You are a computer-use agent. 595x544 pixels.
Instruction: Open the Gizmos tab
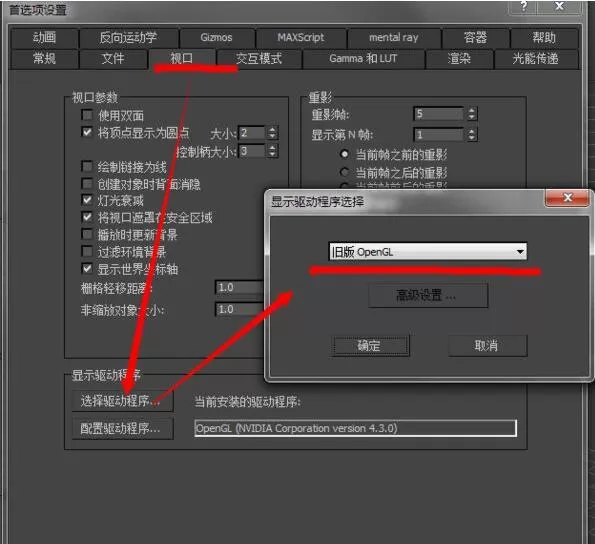point(216,38)
